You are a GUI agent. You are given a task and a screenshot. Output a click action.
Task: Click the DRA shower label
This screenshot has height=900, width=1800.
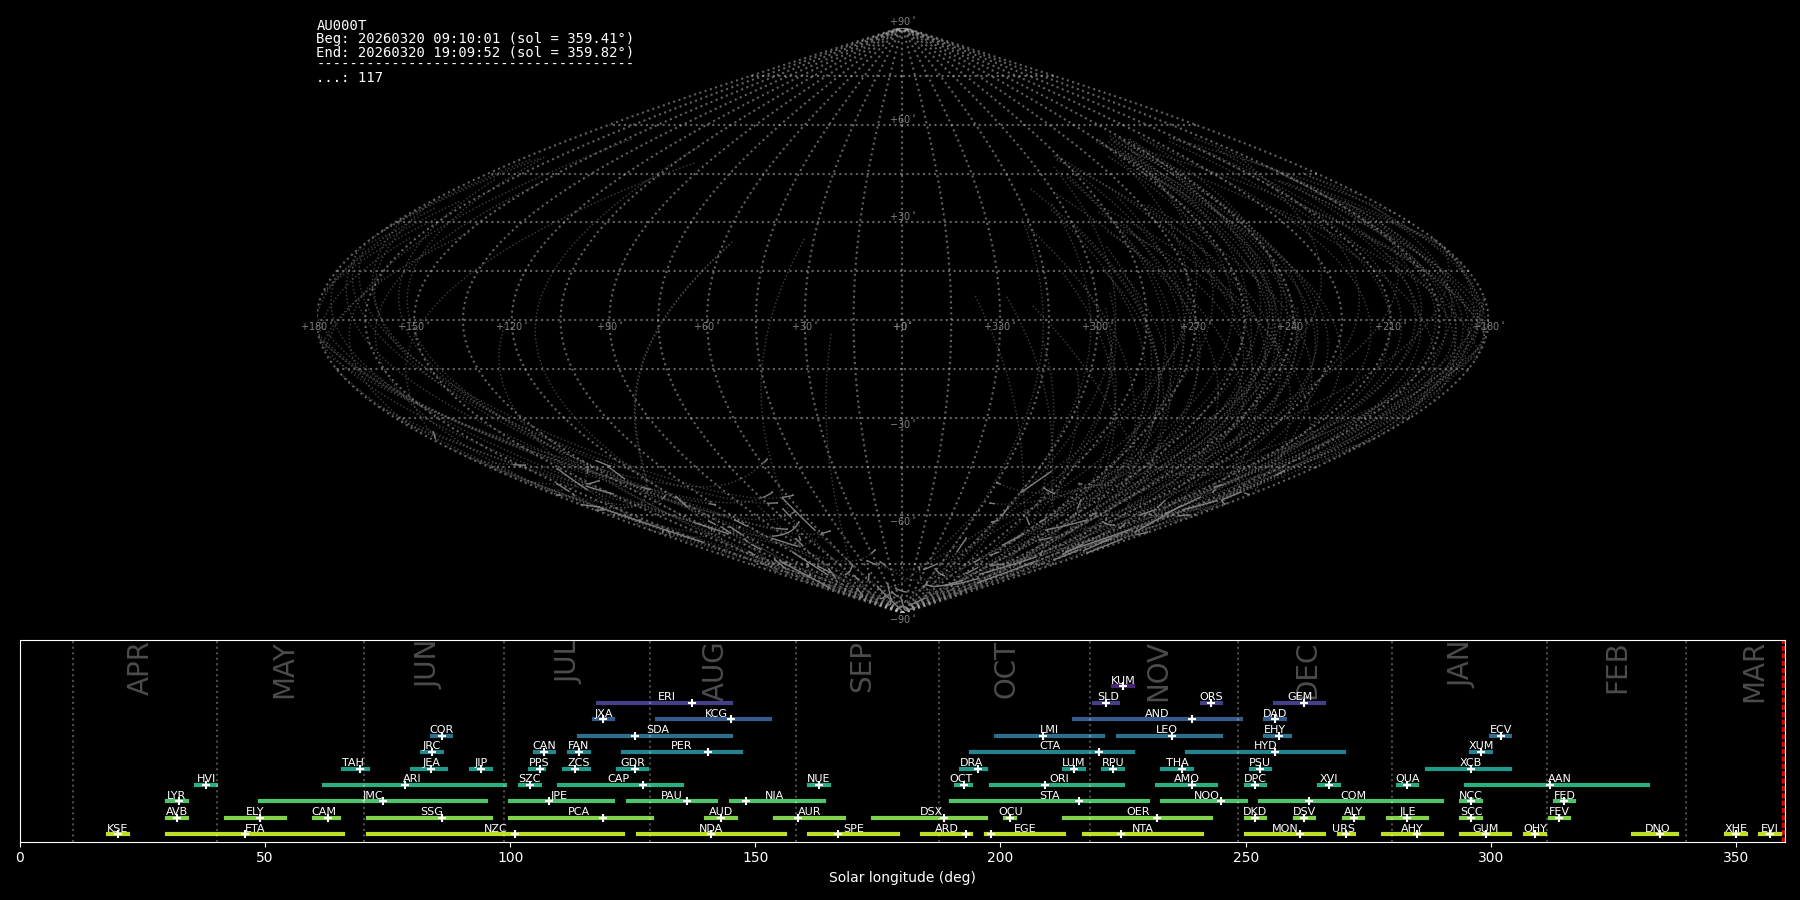click(x=971, y=763)
